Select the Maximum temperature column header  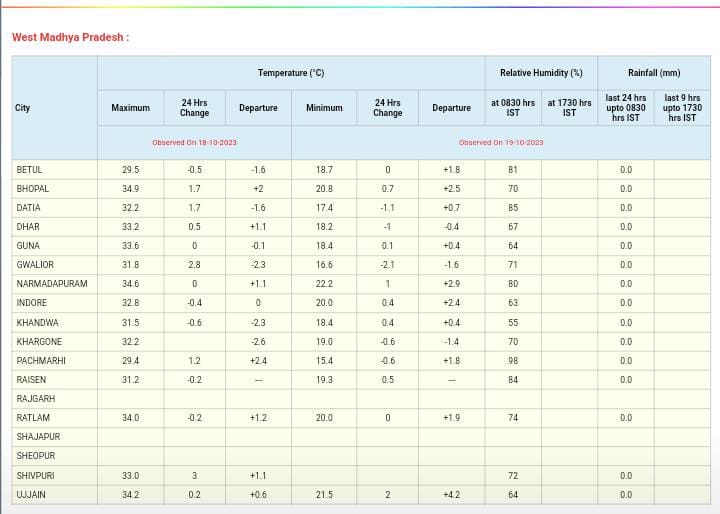pyautogui.click(x=130, y=108)
